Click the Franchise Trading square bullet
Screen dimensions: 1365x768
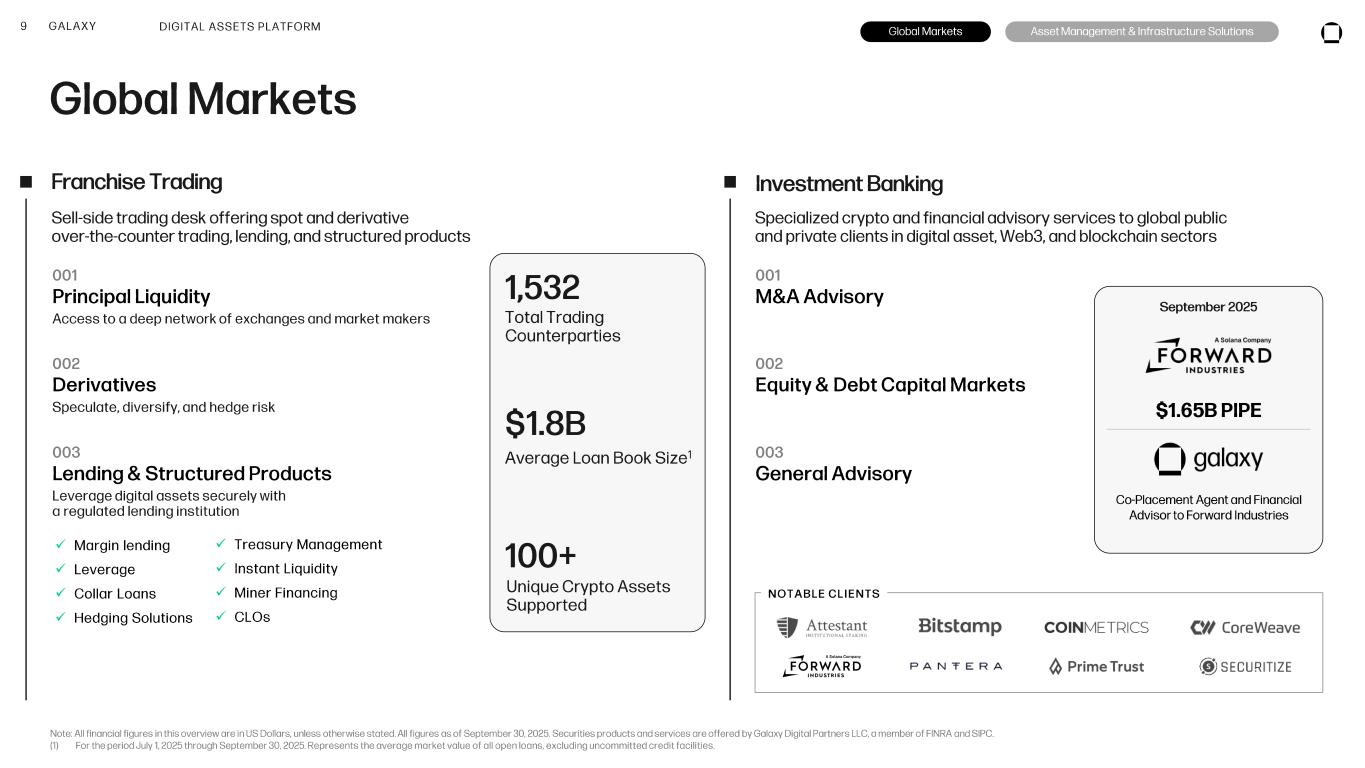point(26,182)
